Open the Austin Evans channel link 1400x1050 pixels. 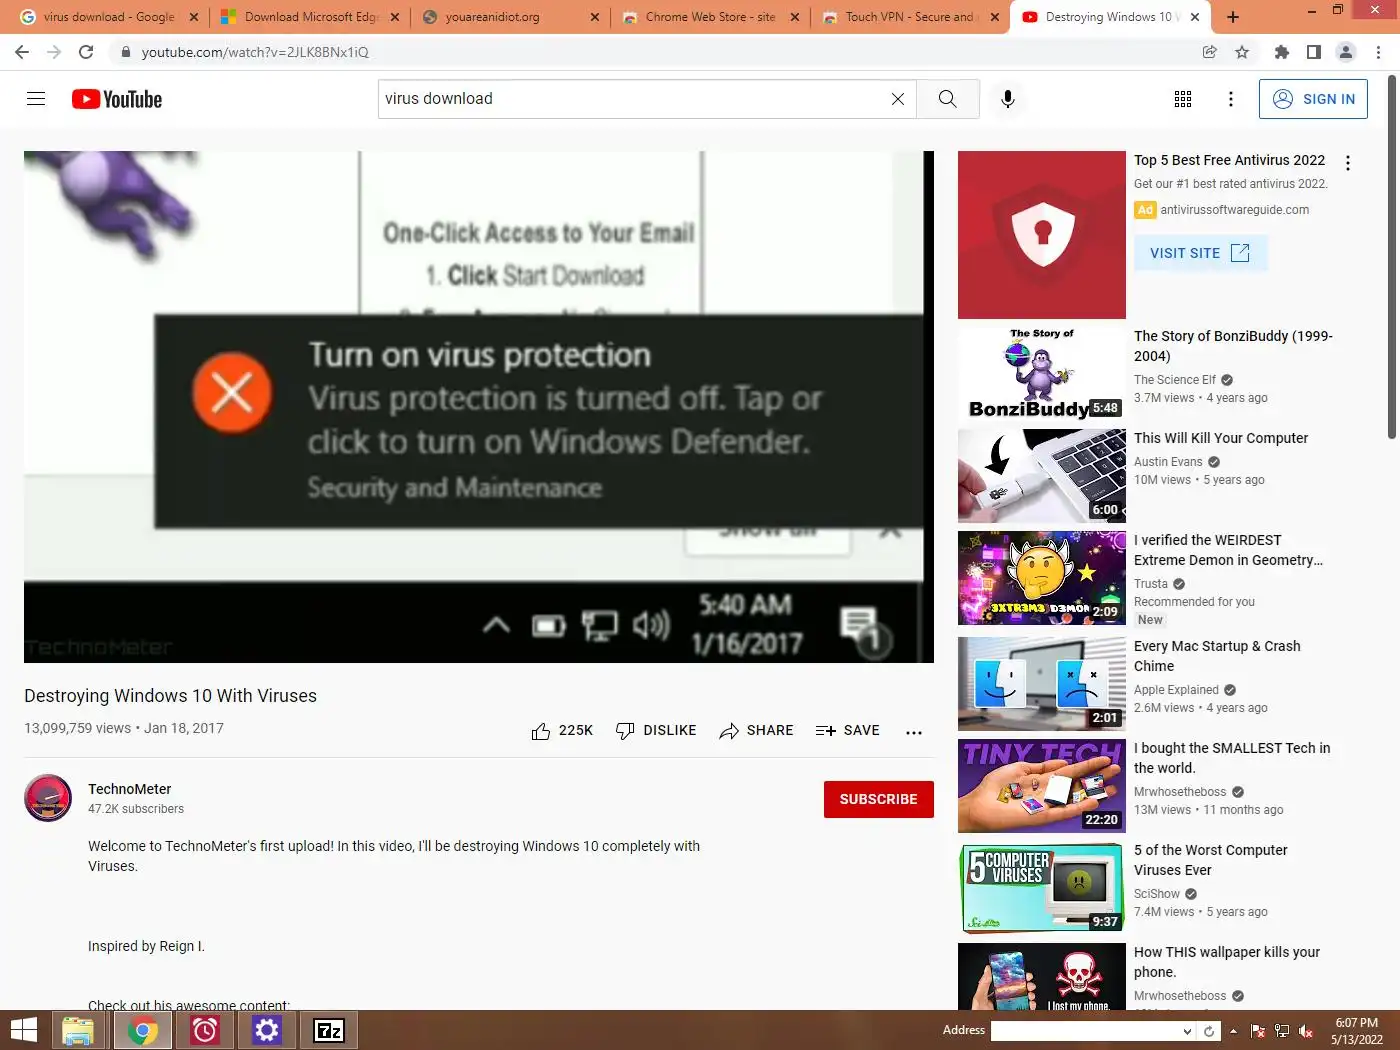[1168, 462]
